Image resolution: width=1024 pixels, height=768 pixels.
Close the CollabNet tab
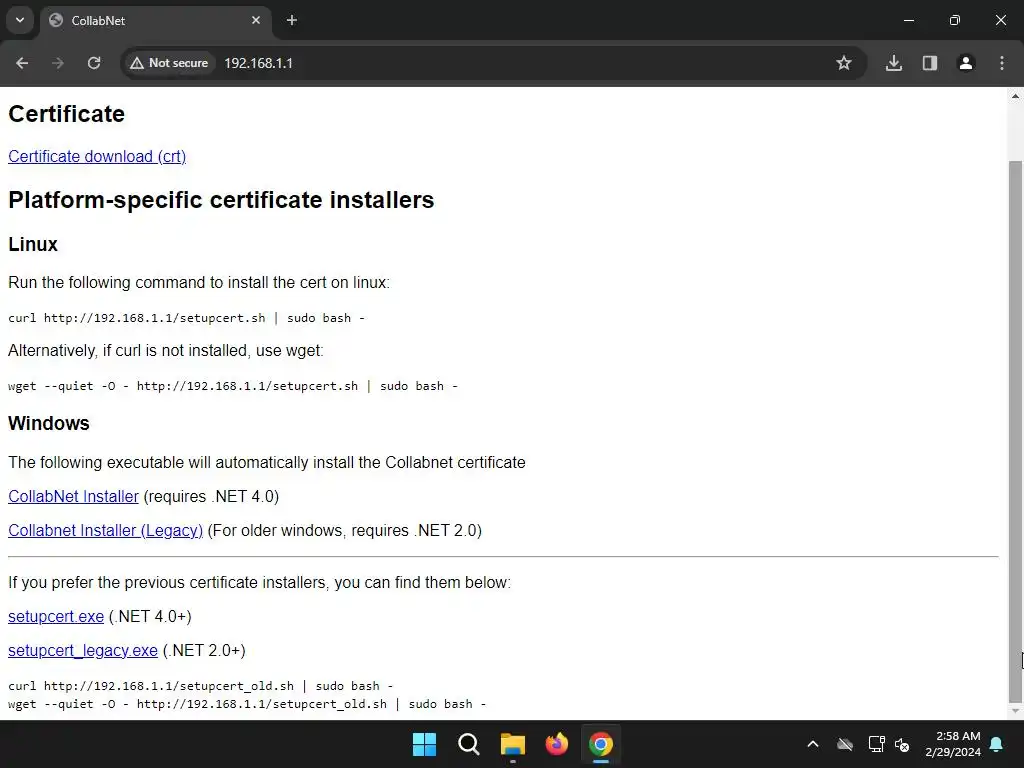(256, 20)
